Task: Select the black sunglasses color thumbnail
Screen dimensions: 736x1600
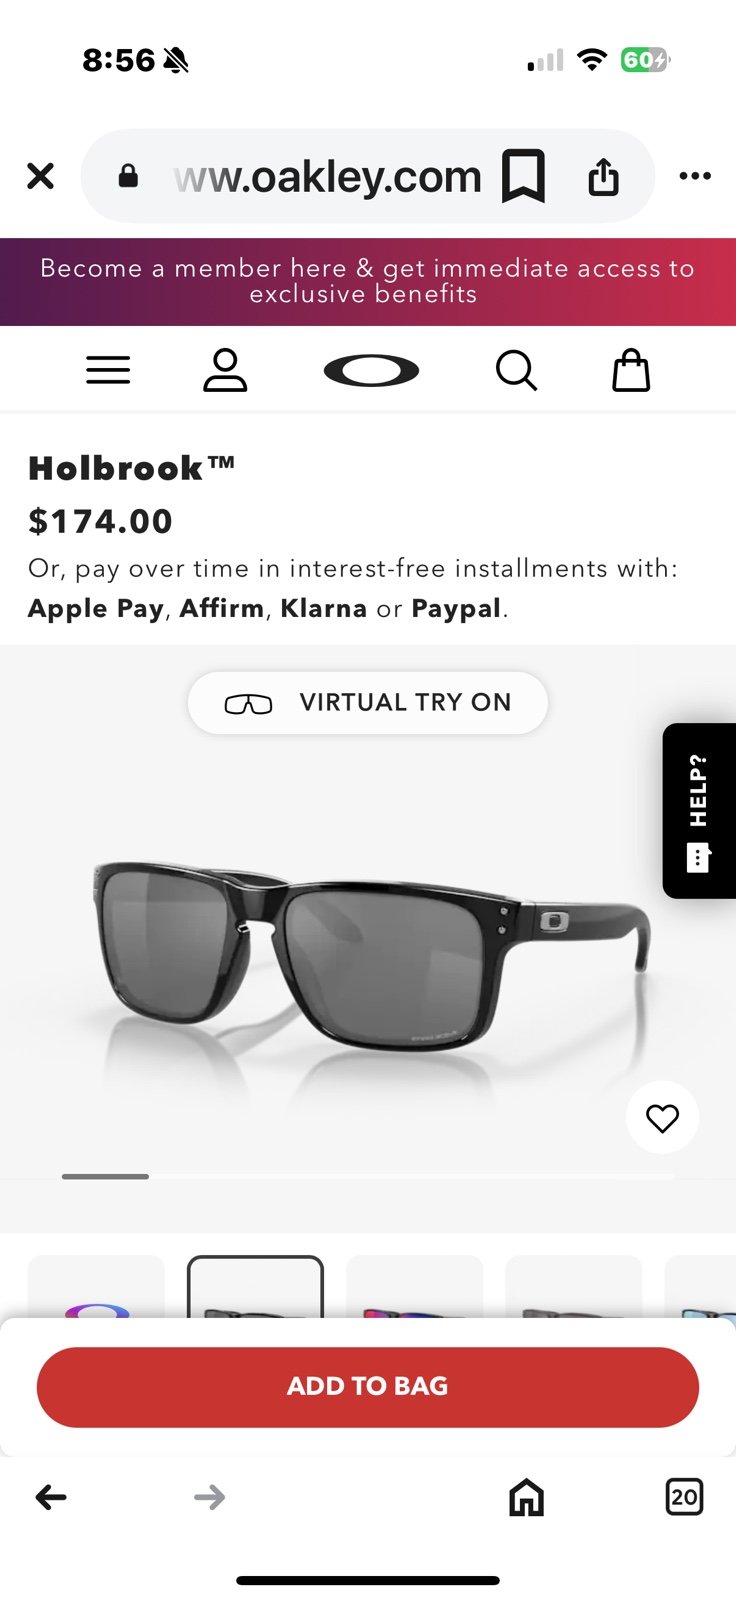Action: tap(256, 1288)
